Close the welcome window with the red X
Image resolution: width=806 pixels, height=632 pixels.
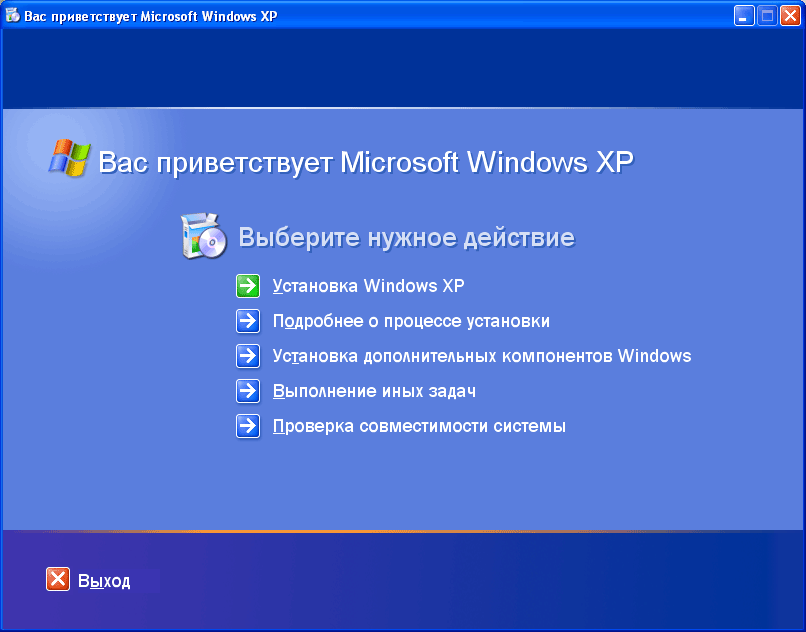click(x=790, y=16)
